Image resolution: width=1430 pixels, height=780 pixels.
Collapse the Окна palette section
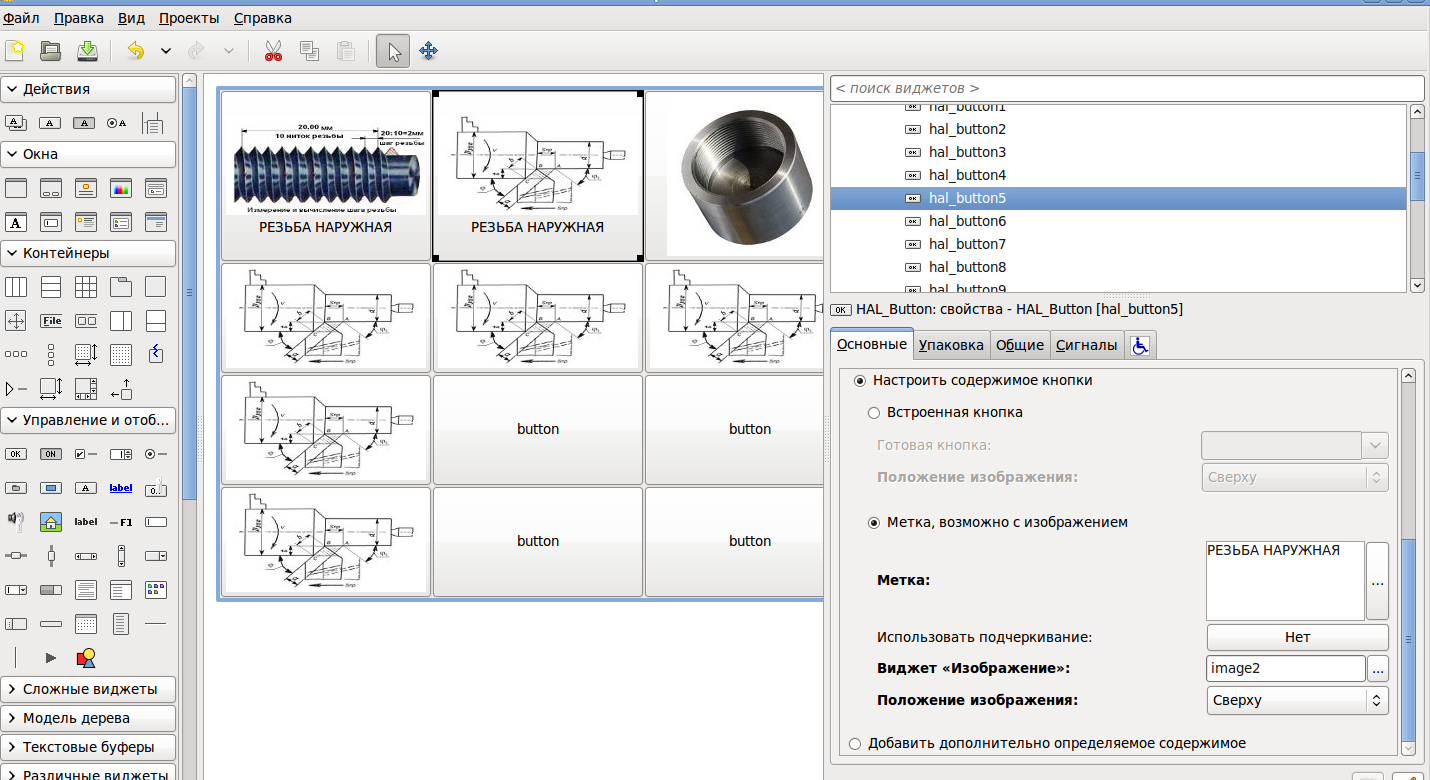(89, 154)
